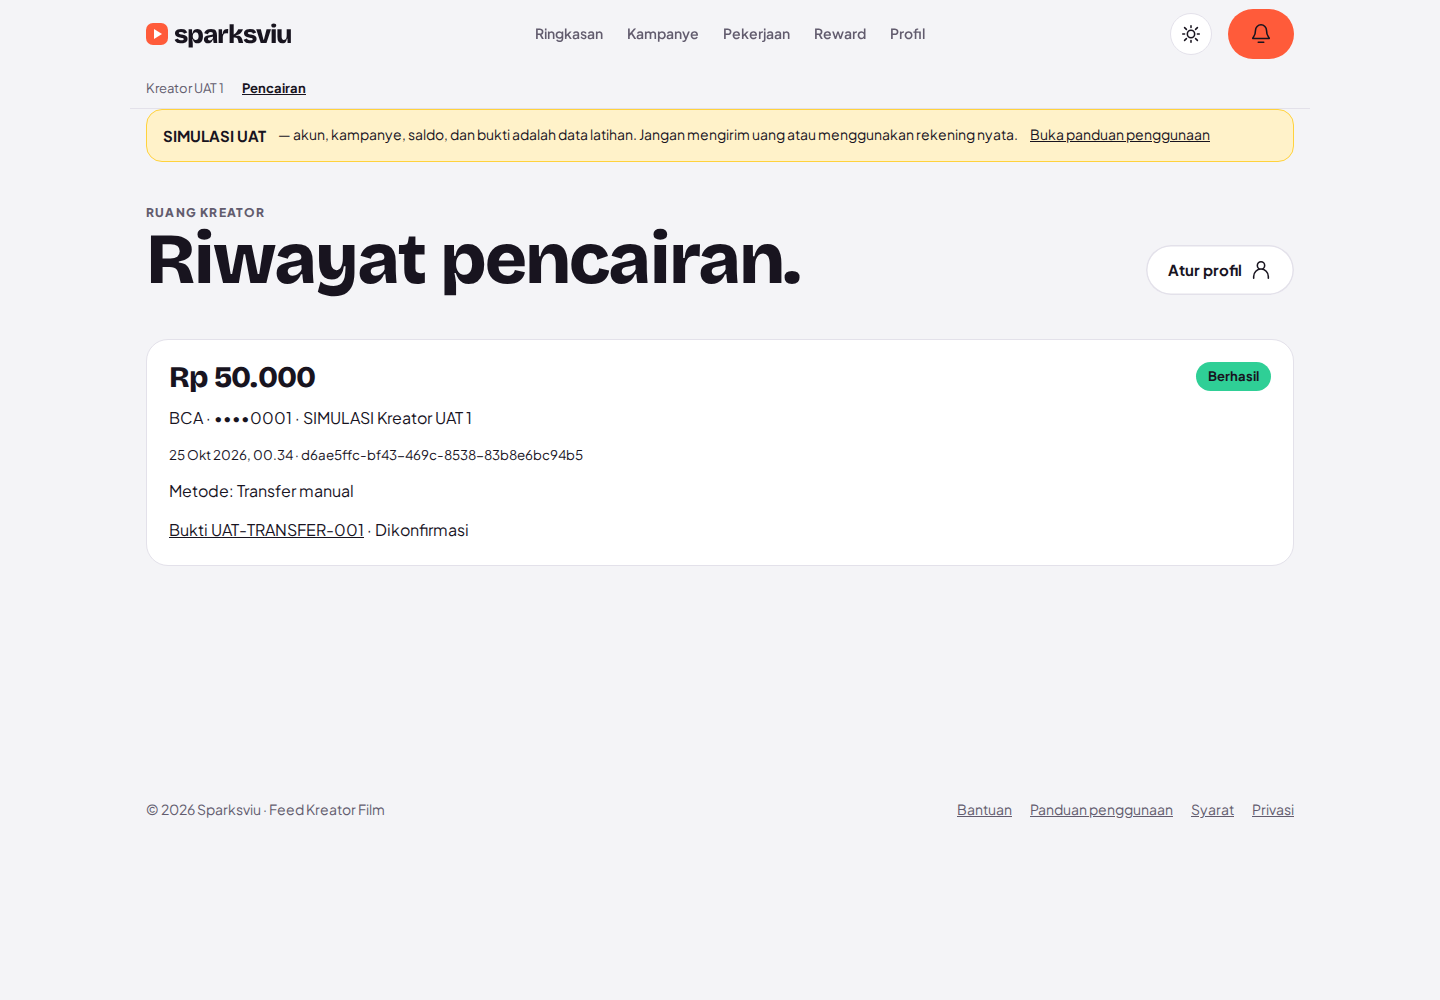Open the Syarat footer link
This screenshot has height=1000, width=1440.
1212,810
